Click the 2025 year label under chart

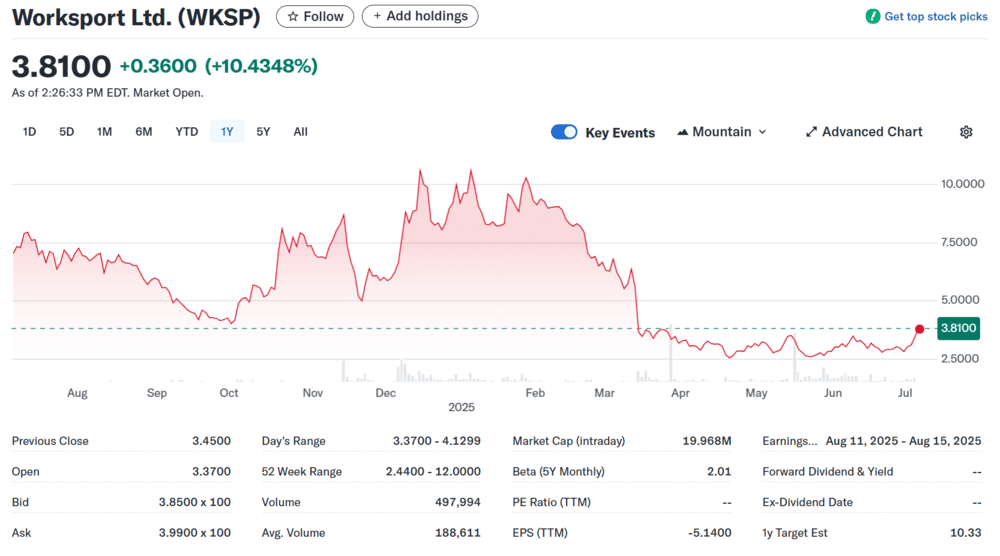point(461,407)
